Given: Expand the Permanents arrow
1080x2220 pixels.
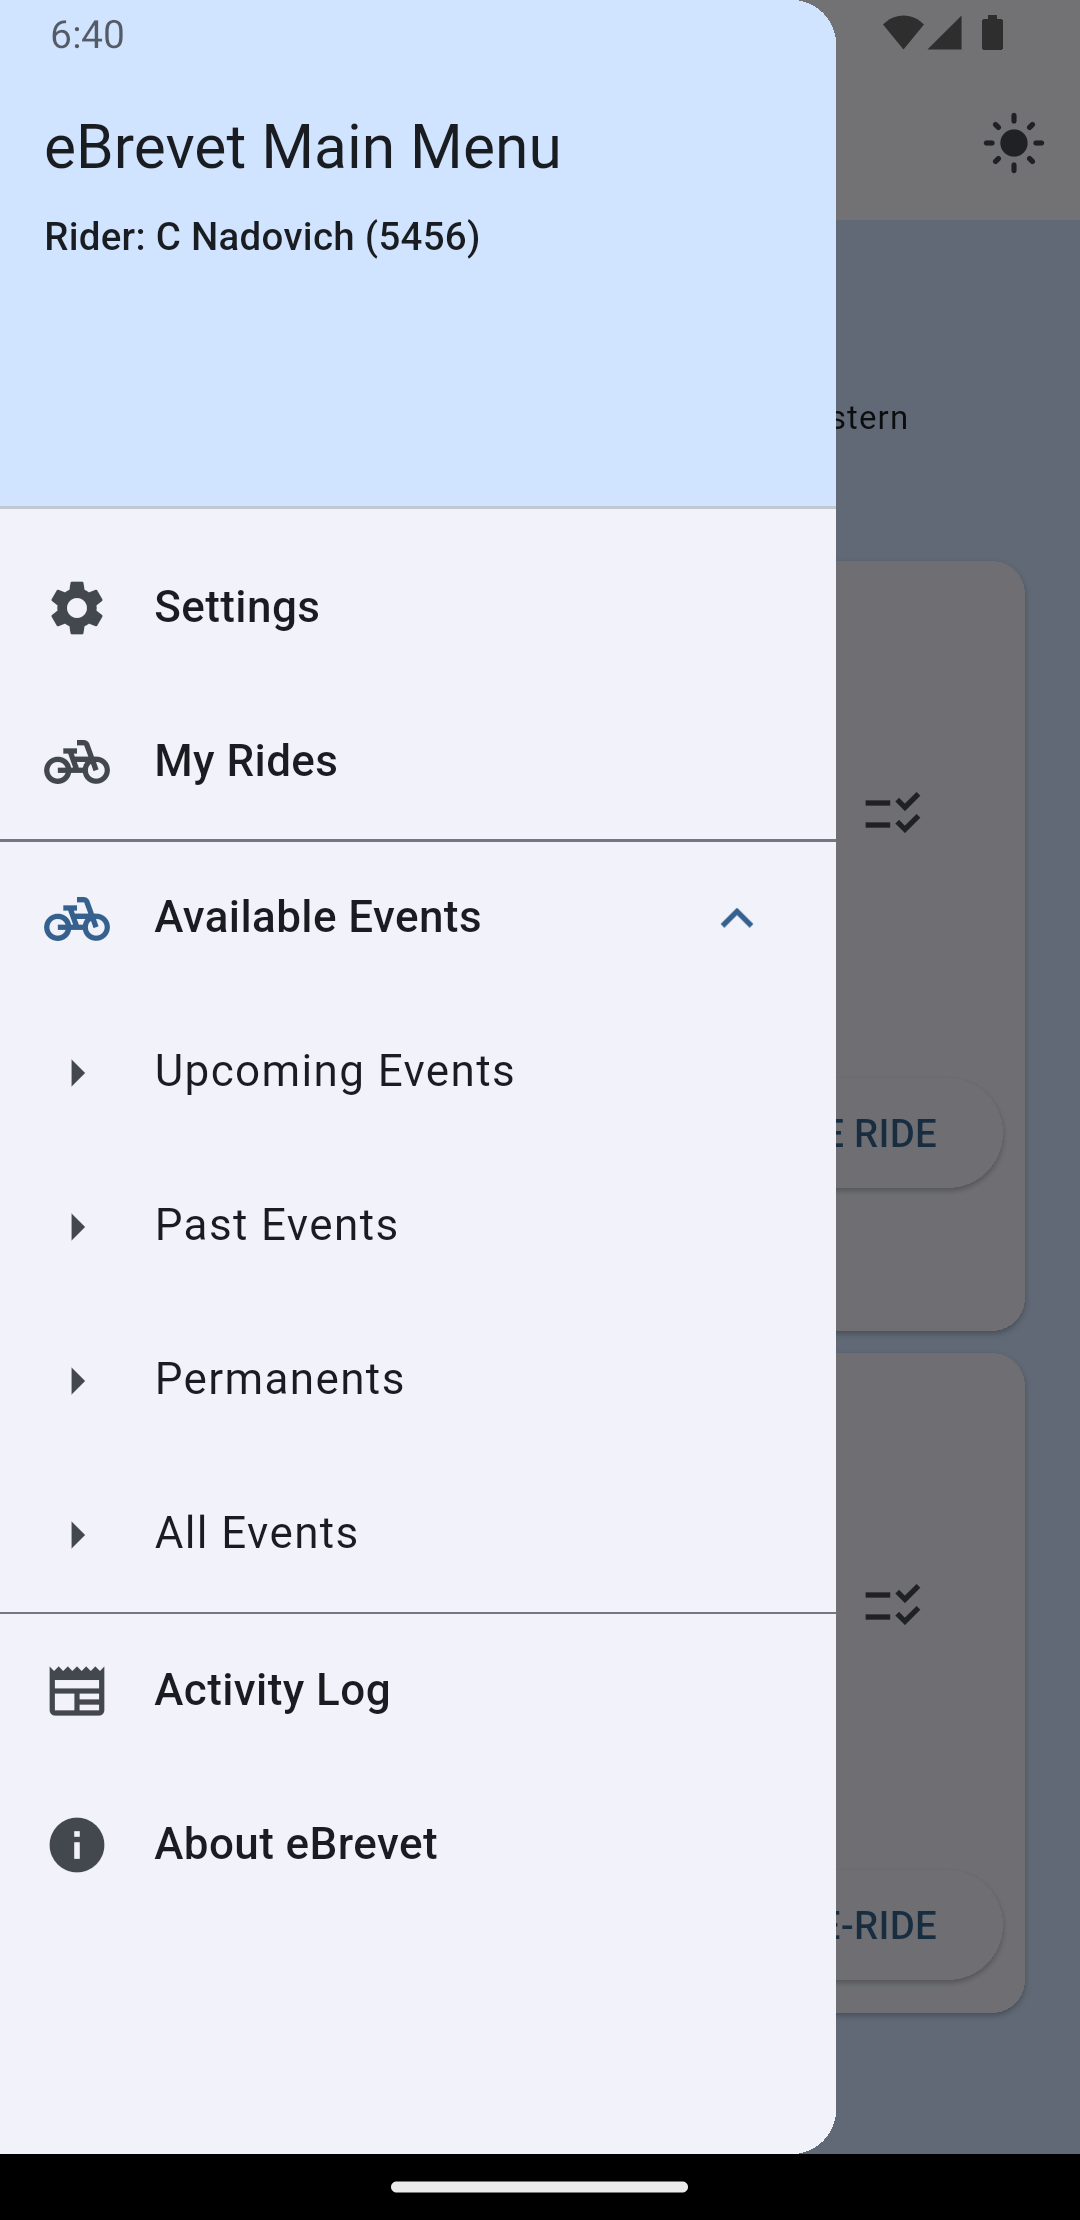Looking at the screenshot, I should (77, 1380).
